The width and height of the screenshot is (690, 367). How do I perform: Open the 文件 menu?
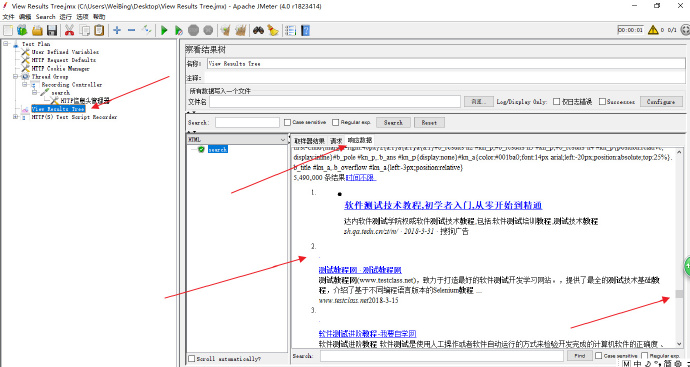(x=8, y=17)
